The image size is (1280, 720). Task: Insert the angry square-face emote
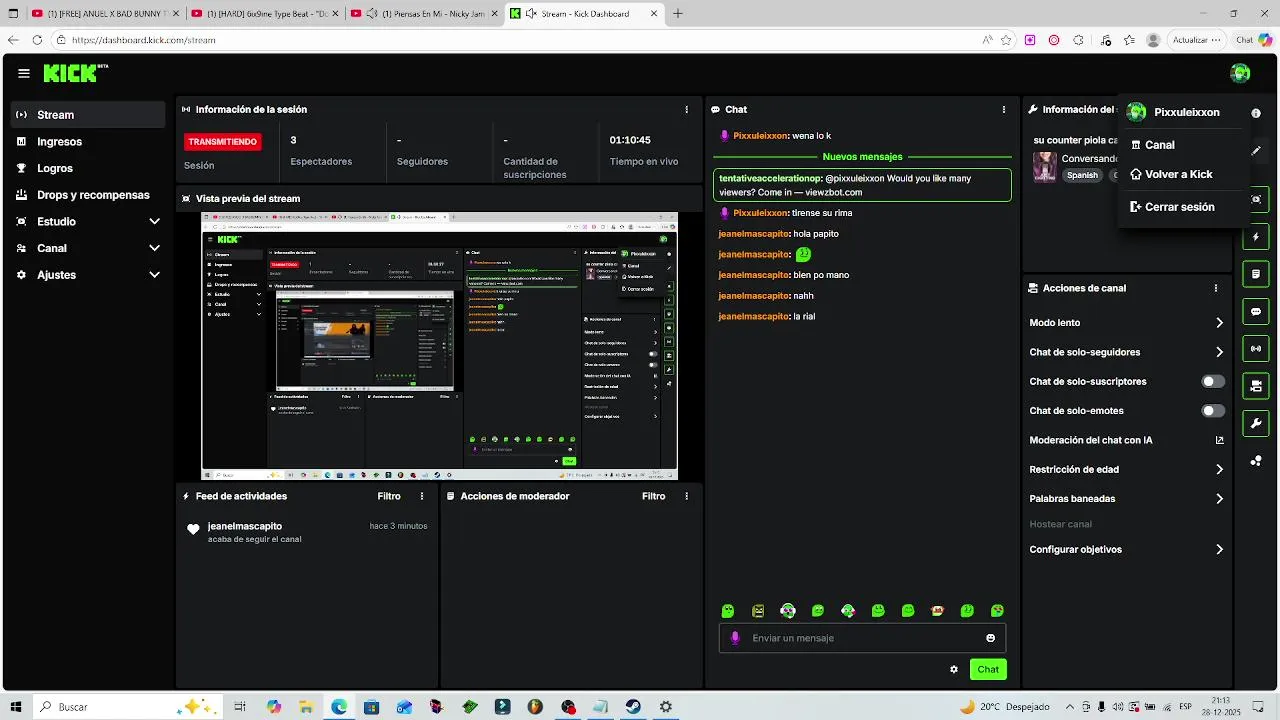758,610
